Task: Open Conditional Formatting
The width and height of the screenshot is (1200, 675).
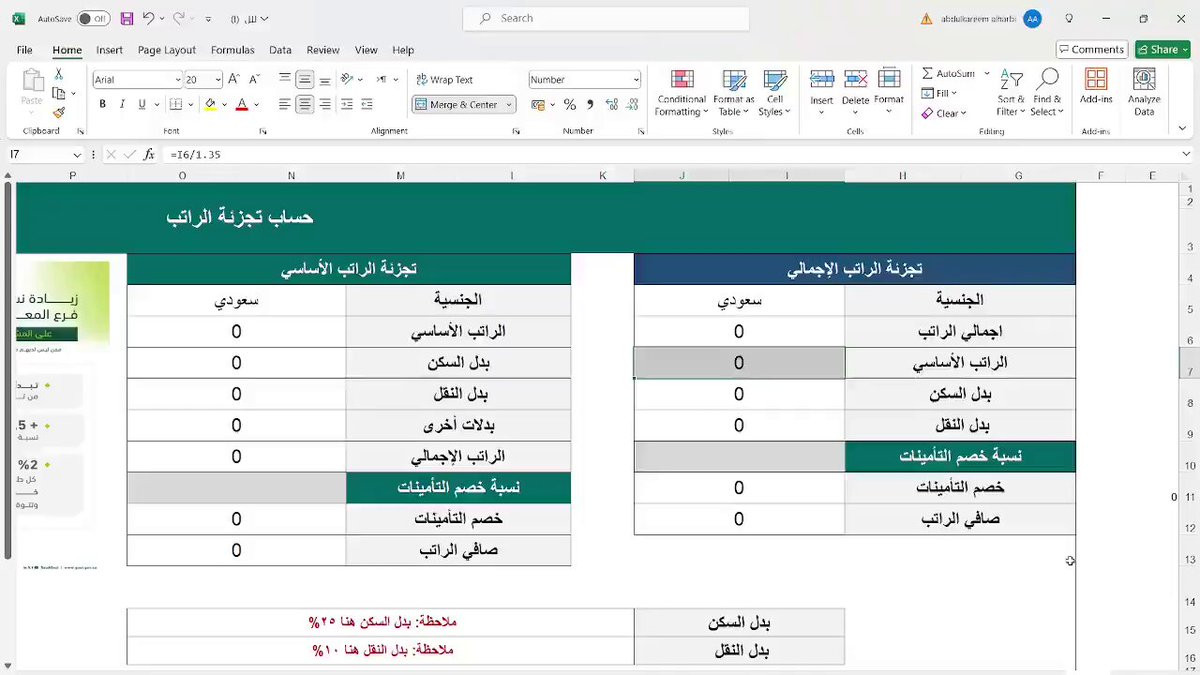Action: 681,94
